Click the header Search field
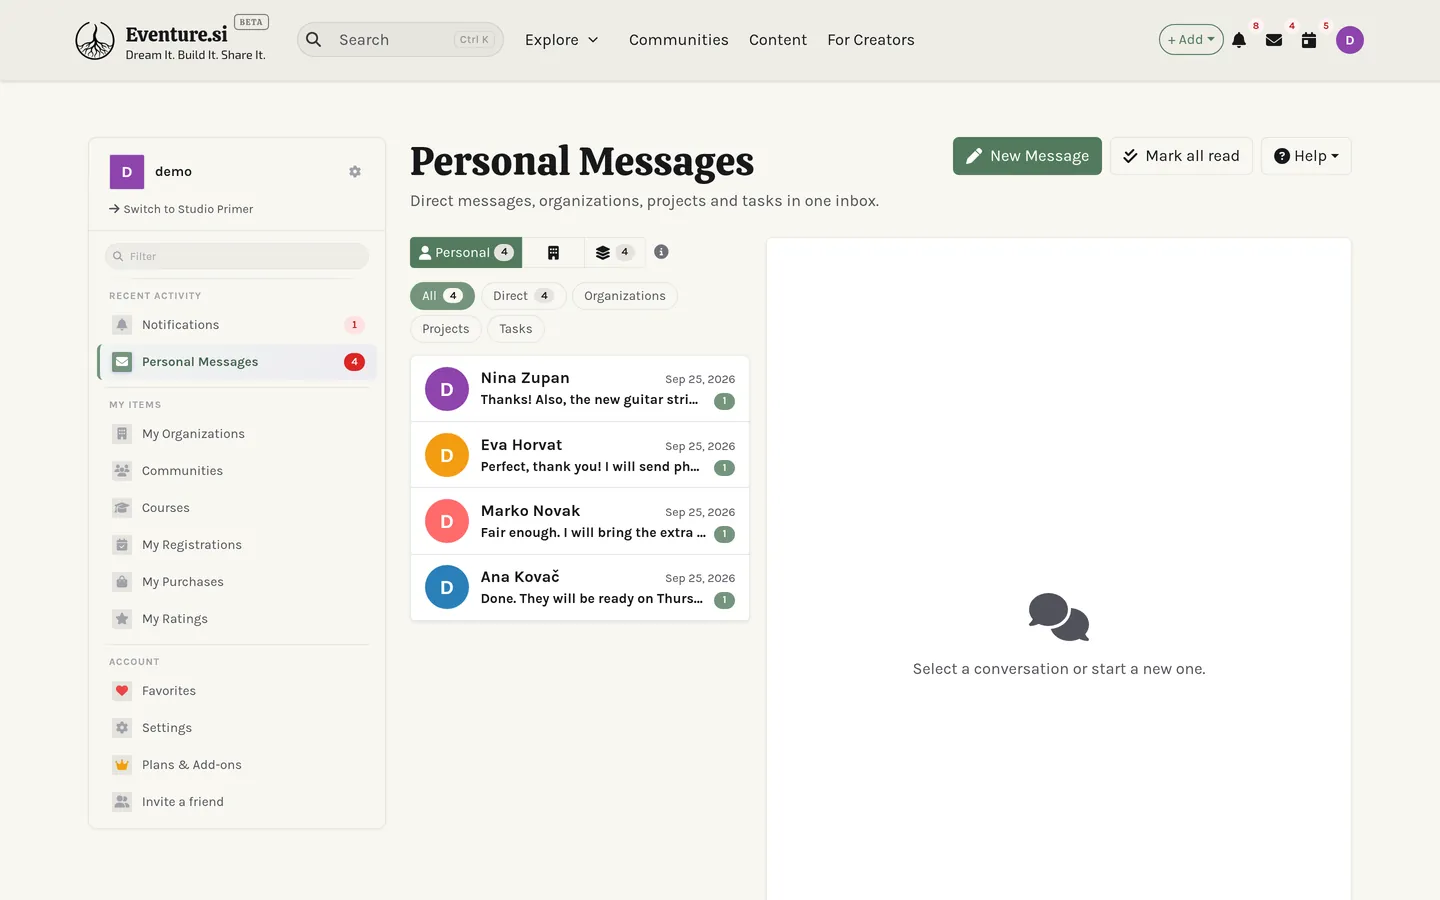The height and width of the screenshot is (900, 1440). [x=400, y=40]
